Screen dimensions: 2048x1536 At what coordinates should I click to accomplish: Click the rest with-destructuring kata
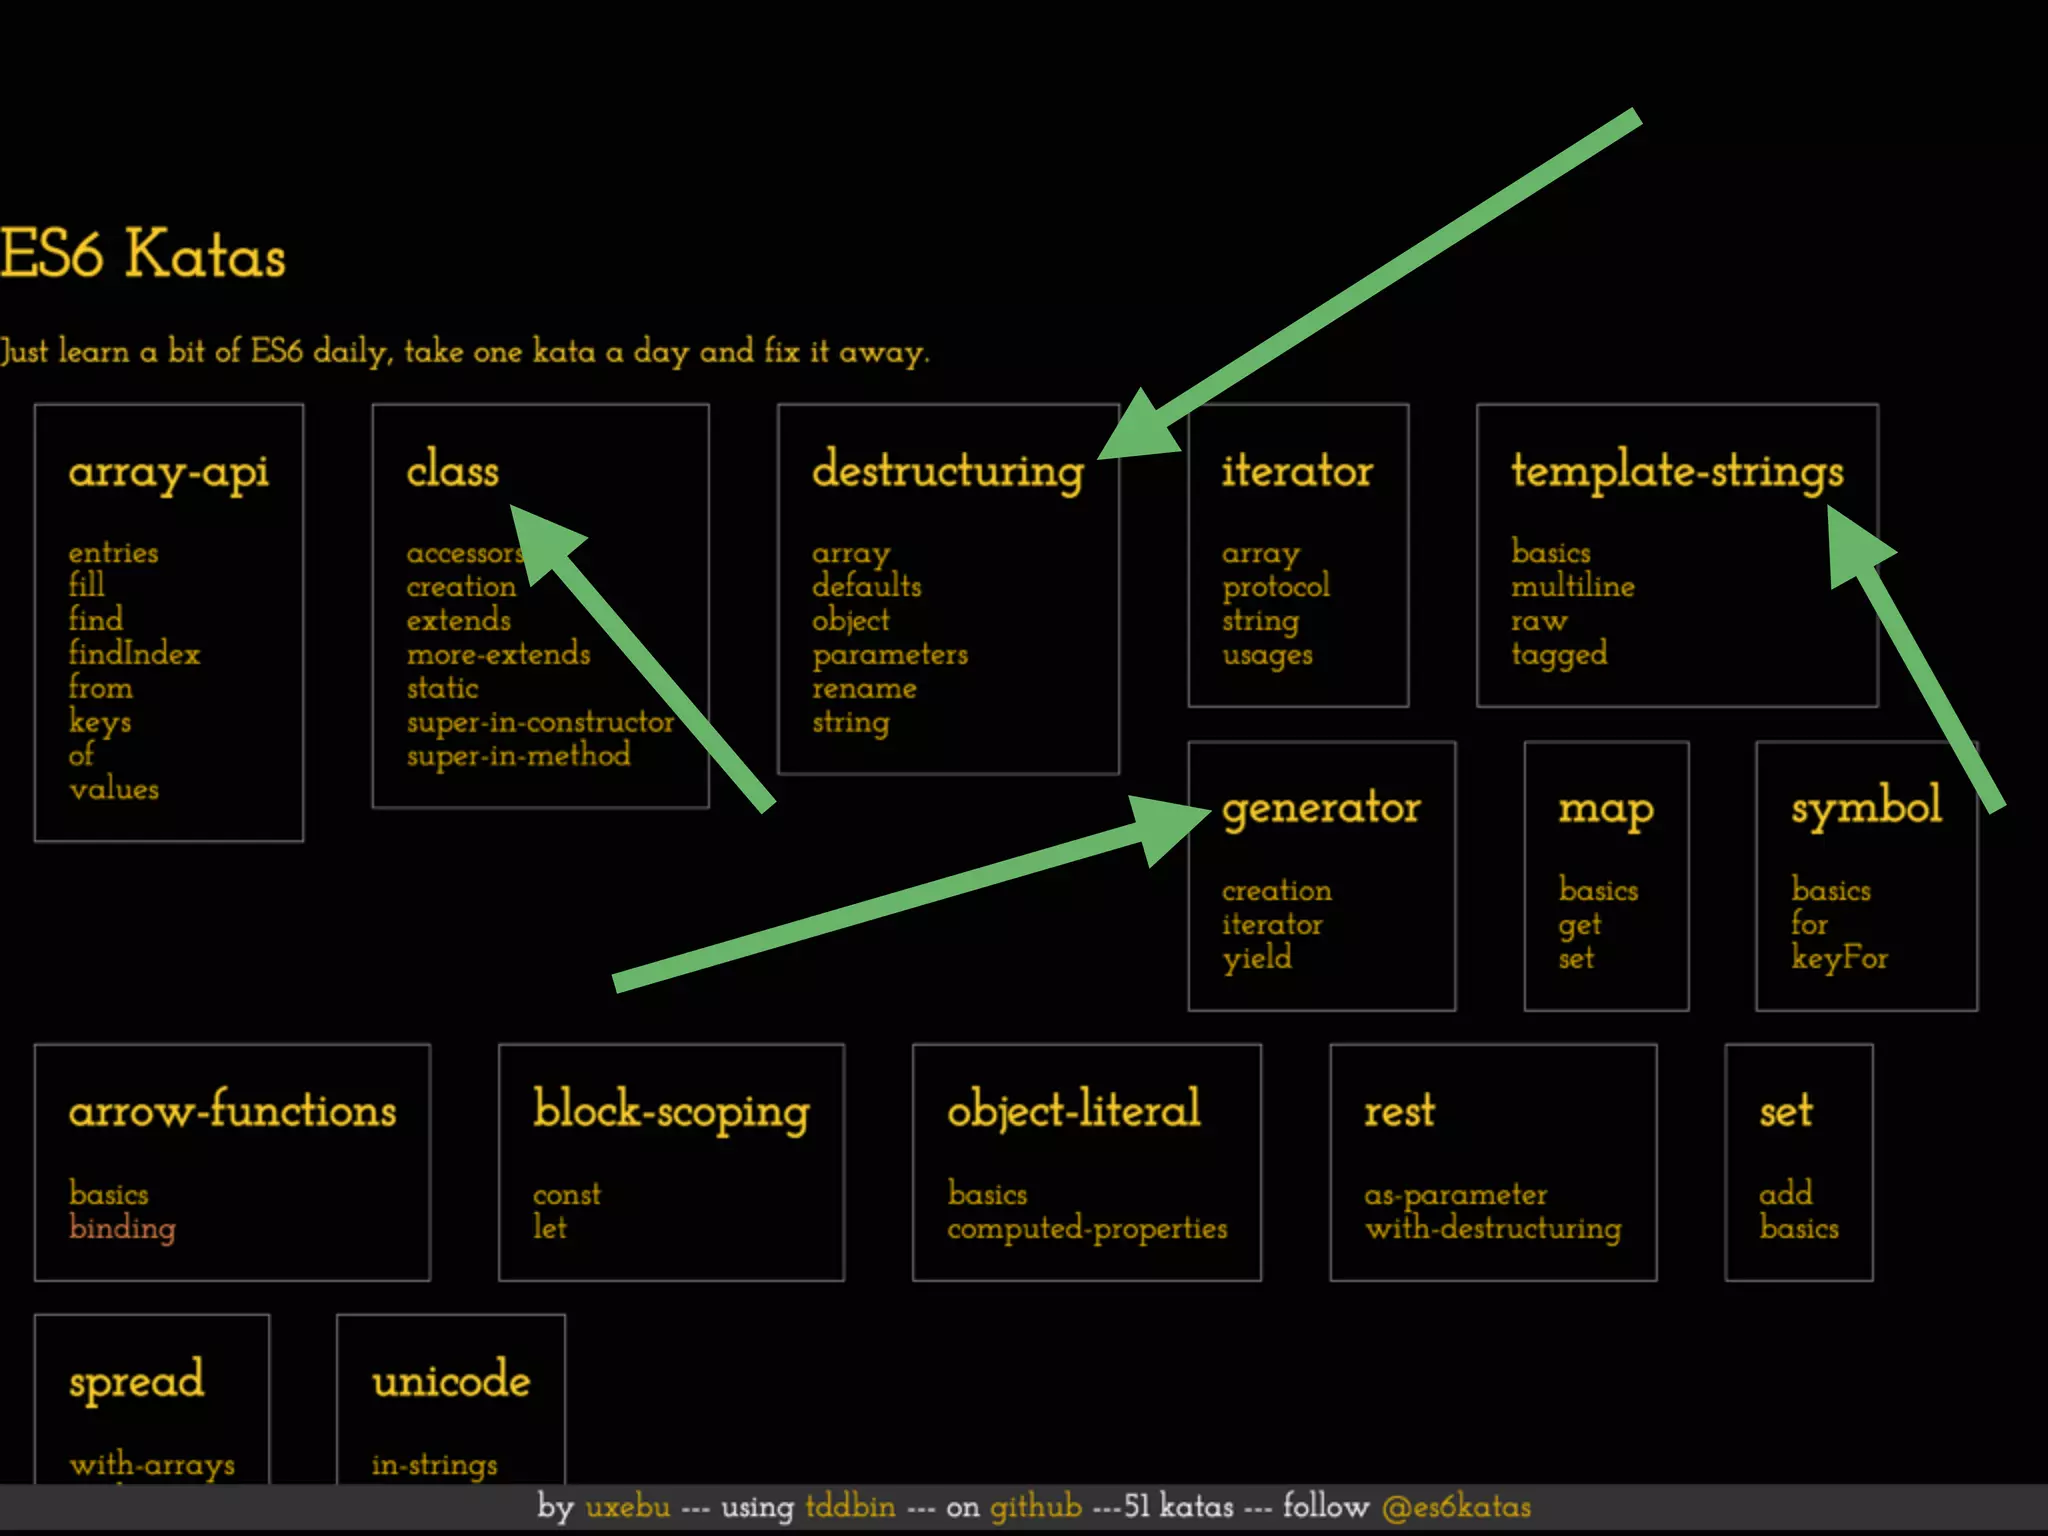tap(1493, 1228)
